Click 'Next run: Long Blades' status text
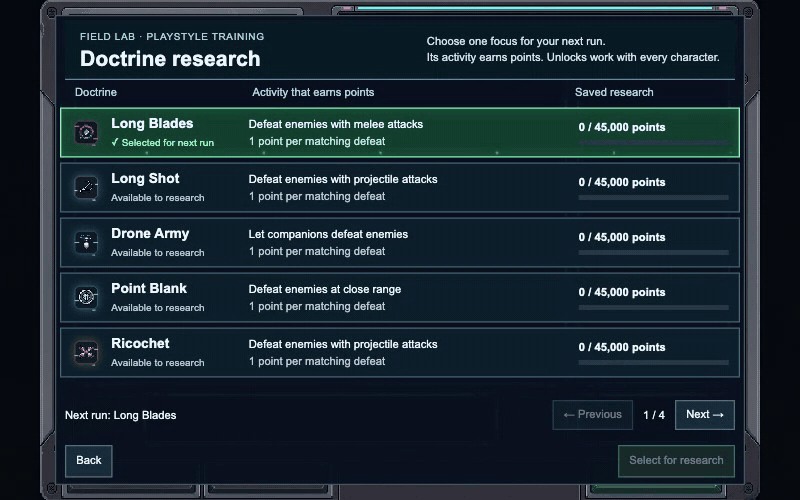This screenshot has width=800, height=500. pos(120,415)
